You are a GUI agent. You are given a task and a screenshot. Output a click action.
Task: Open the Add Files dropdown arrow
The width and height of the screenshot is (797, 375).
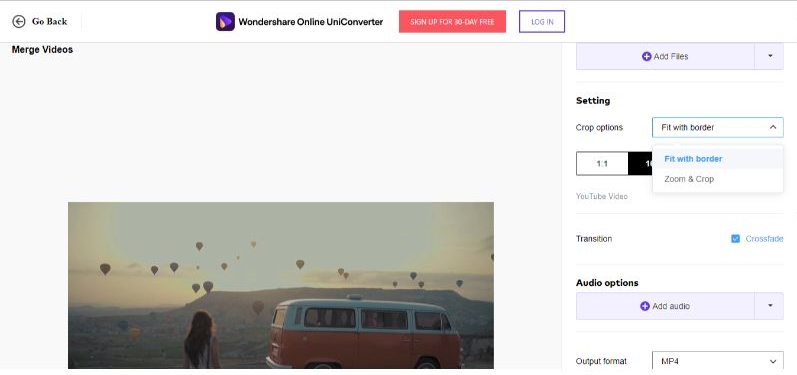coord(770,56)
